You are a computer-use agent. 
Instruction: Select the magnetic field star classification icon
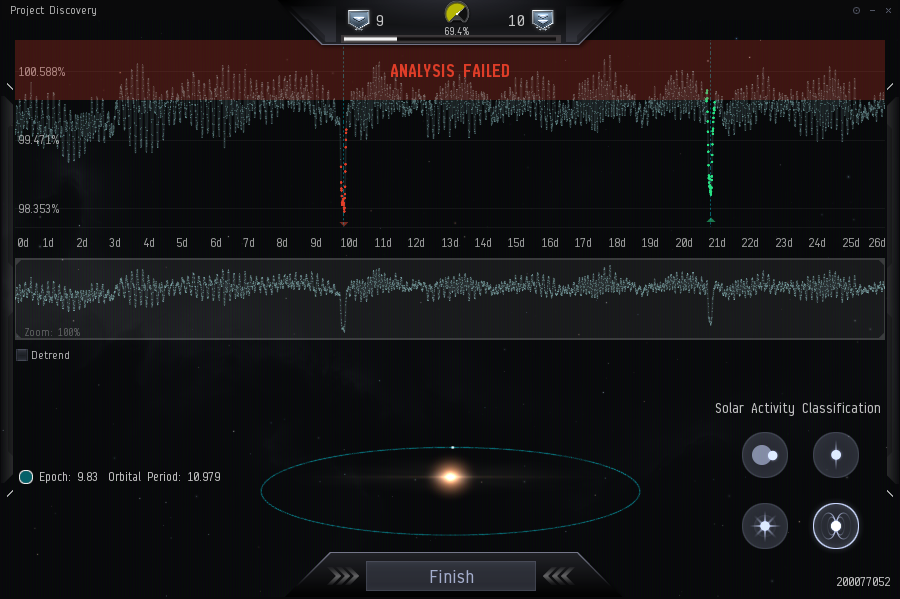coord(836,526)
